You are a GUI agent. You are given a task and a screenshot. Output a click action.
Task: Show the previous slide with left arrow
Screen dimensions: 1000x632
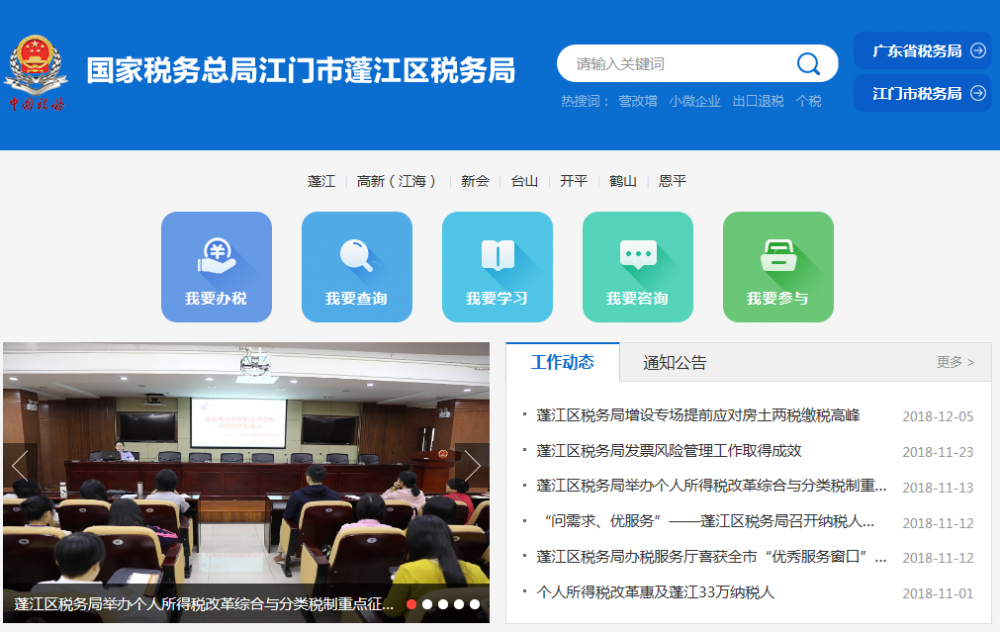click(x=20, y=466)
